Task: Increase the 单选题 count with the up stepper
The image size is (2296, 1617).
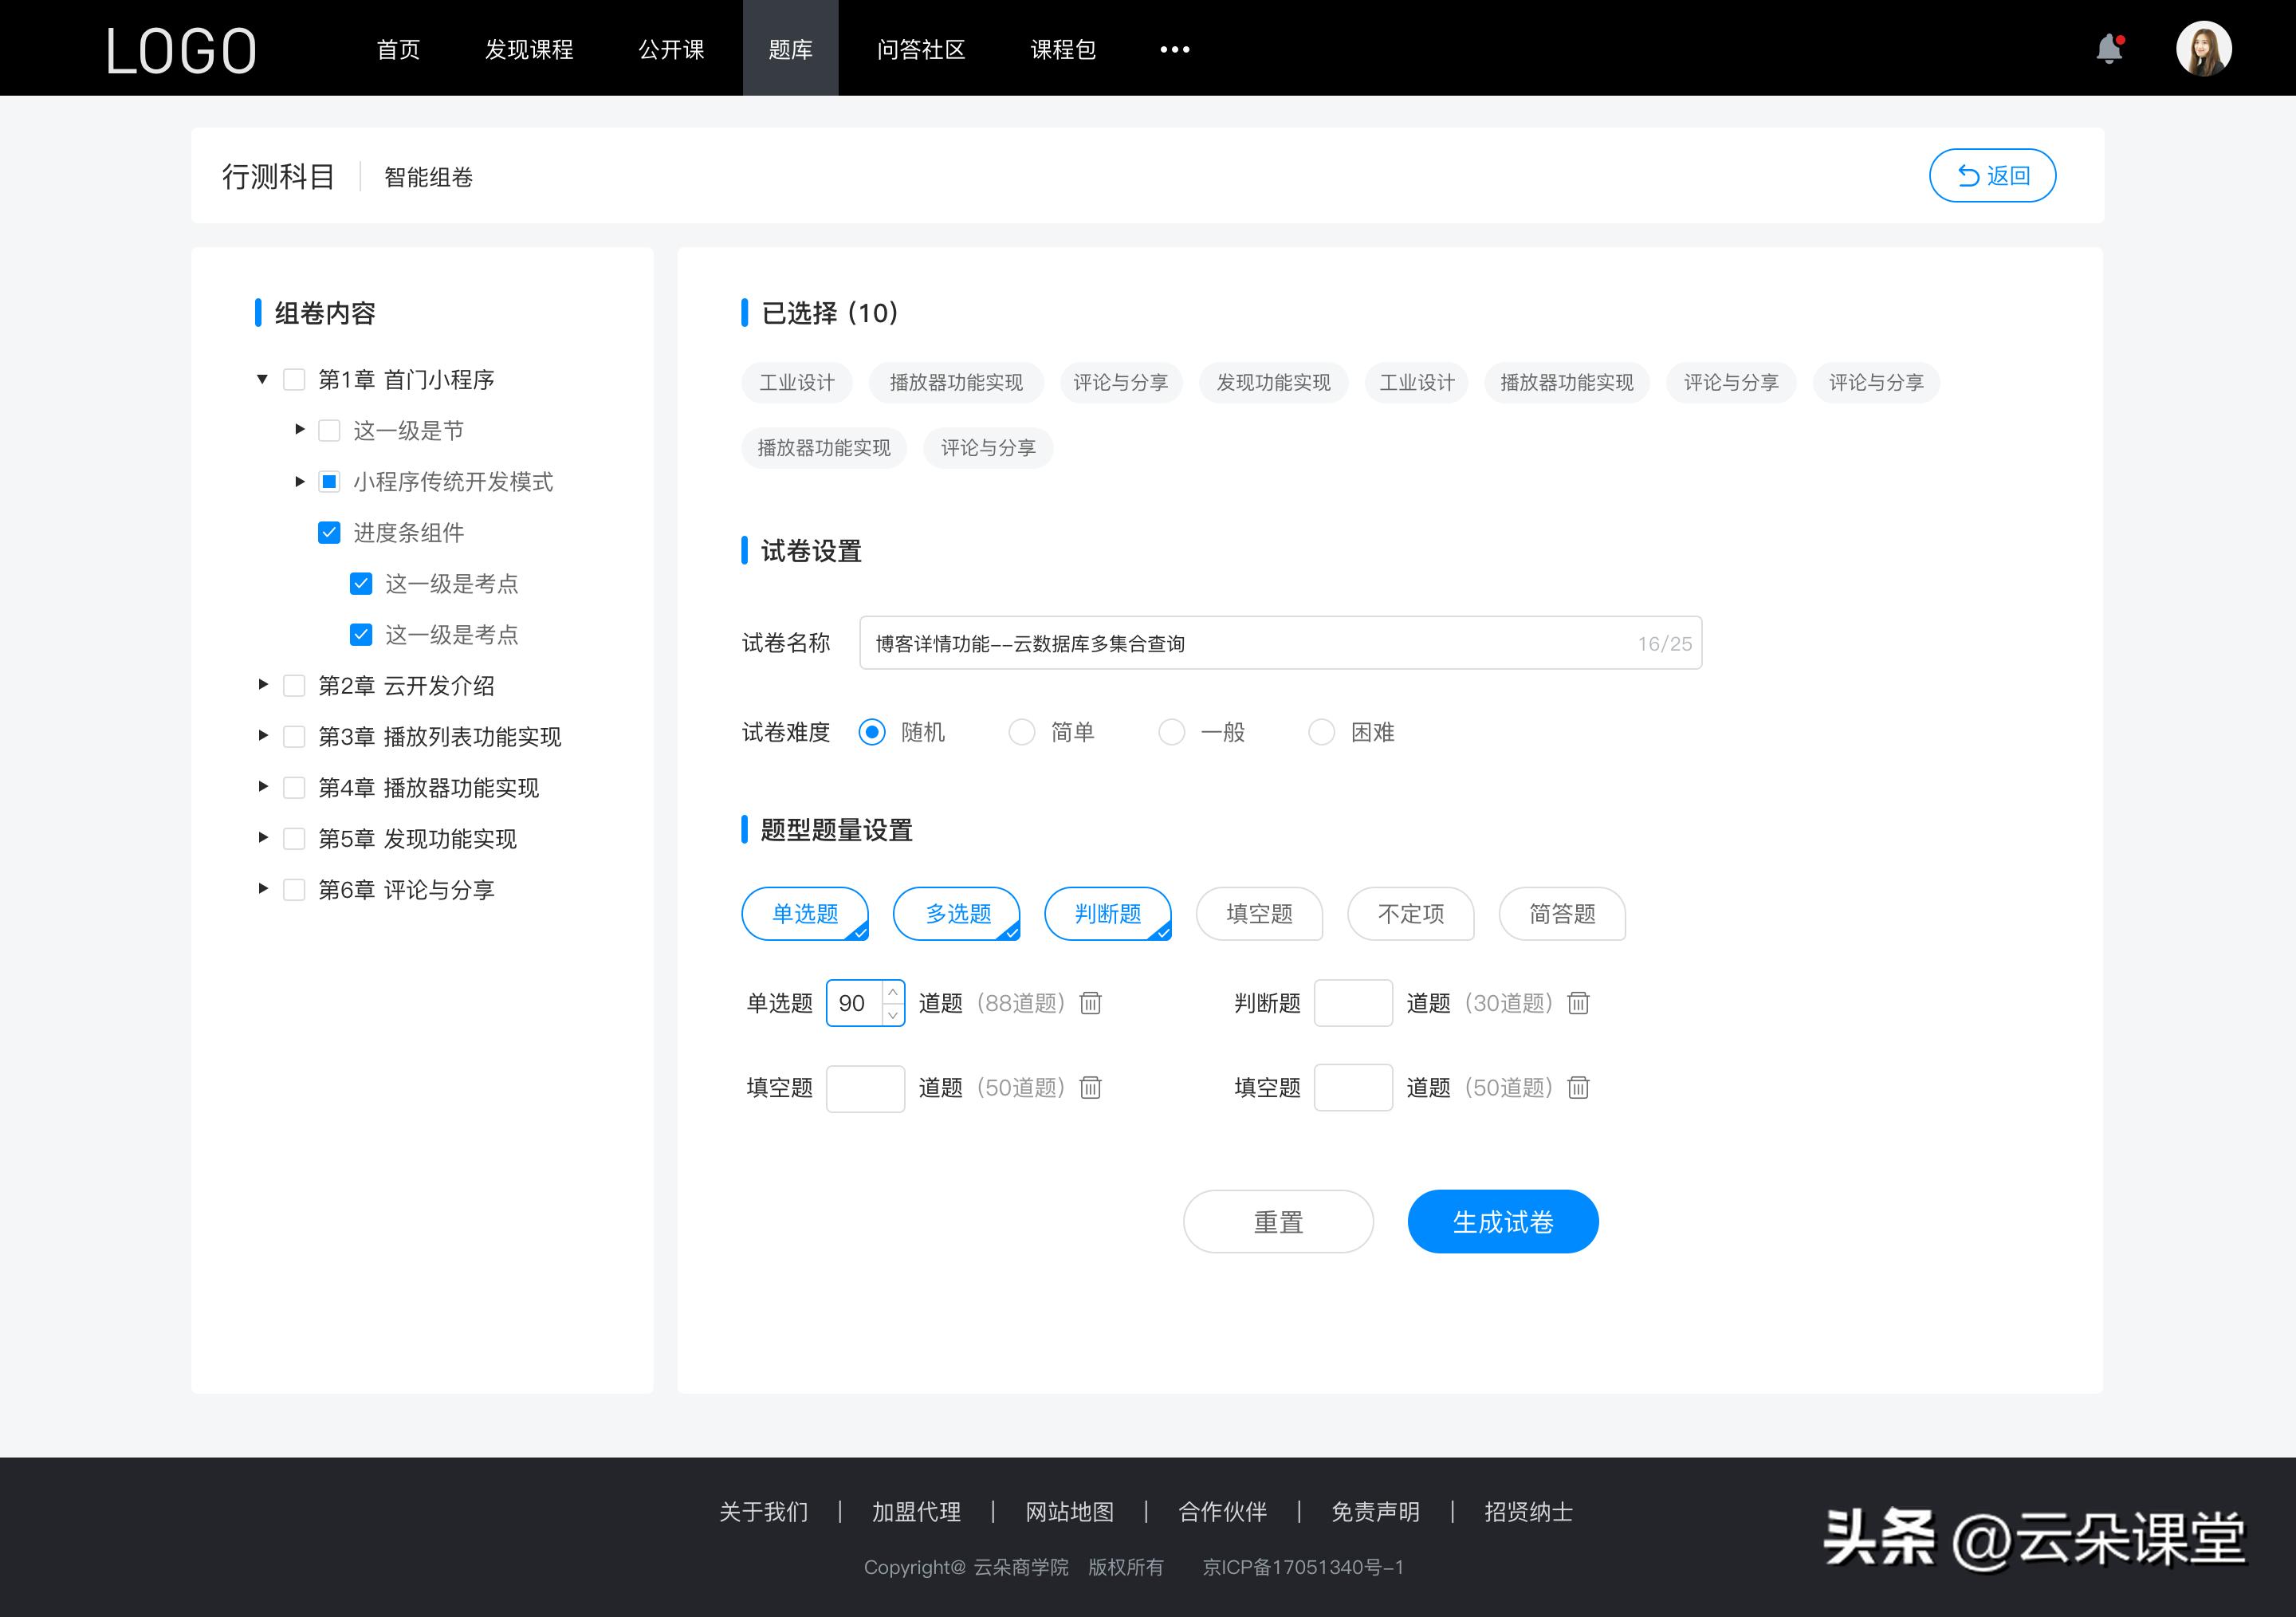Action: click(x=893, y=991)
